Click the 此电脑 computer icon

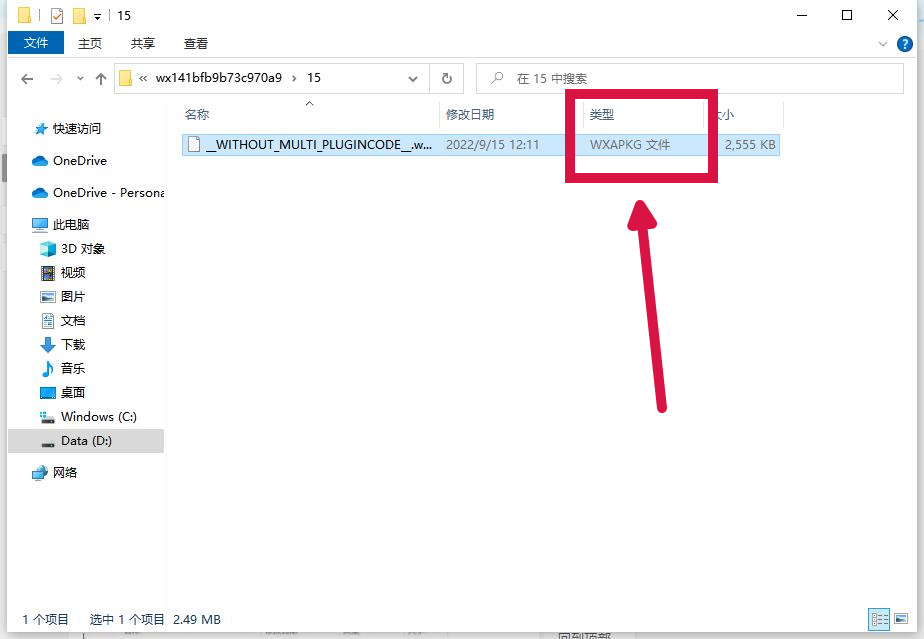[x=39, y=225]
